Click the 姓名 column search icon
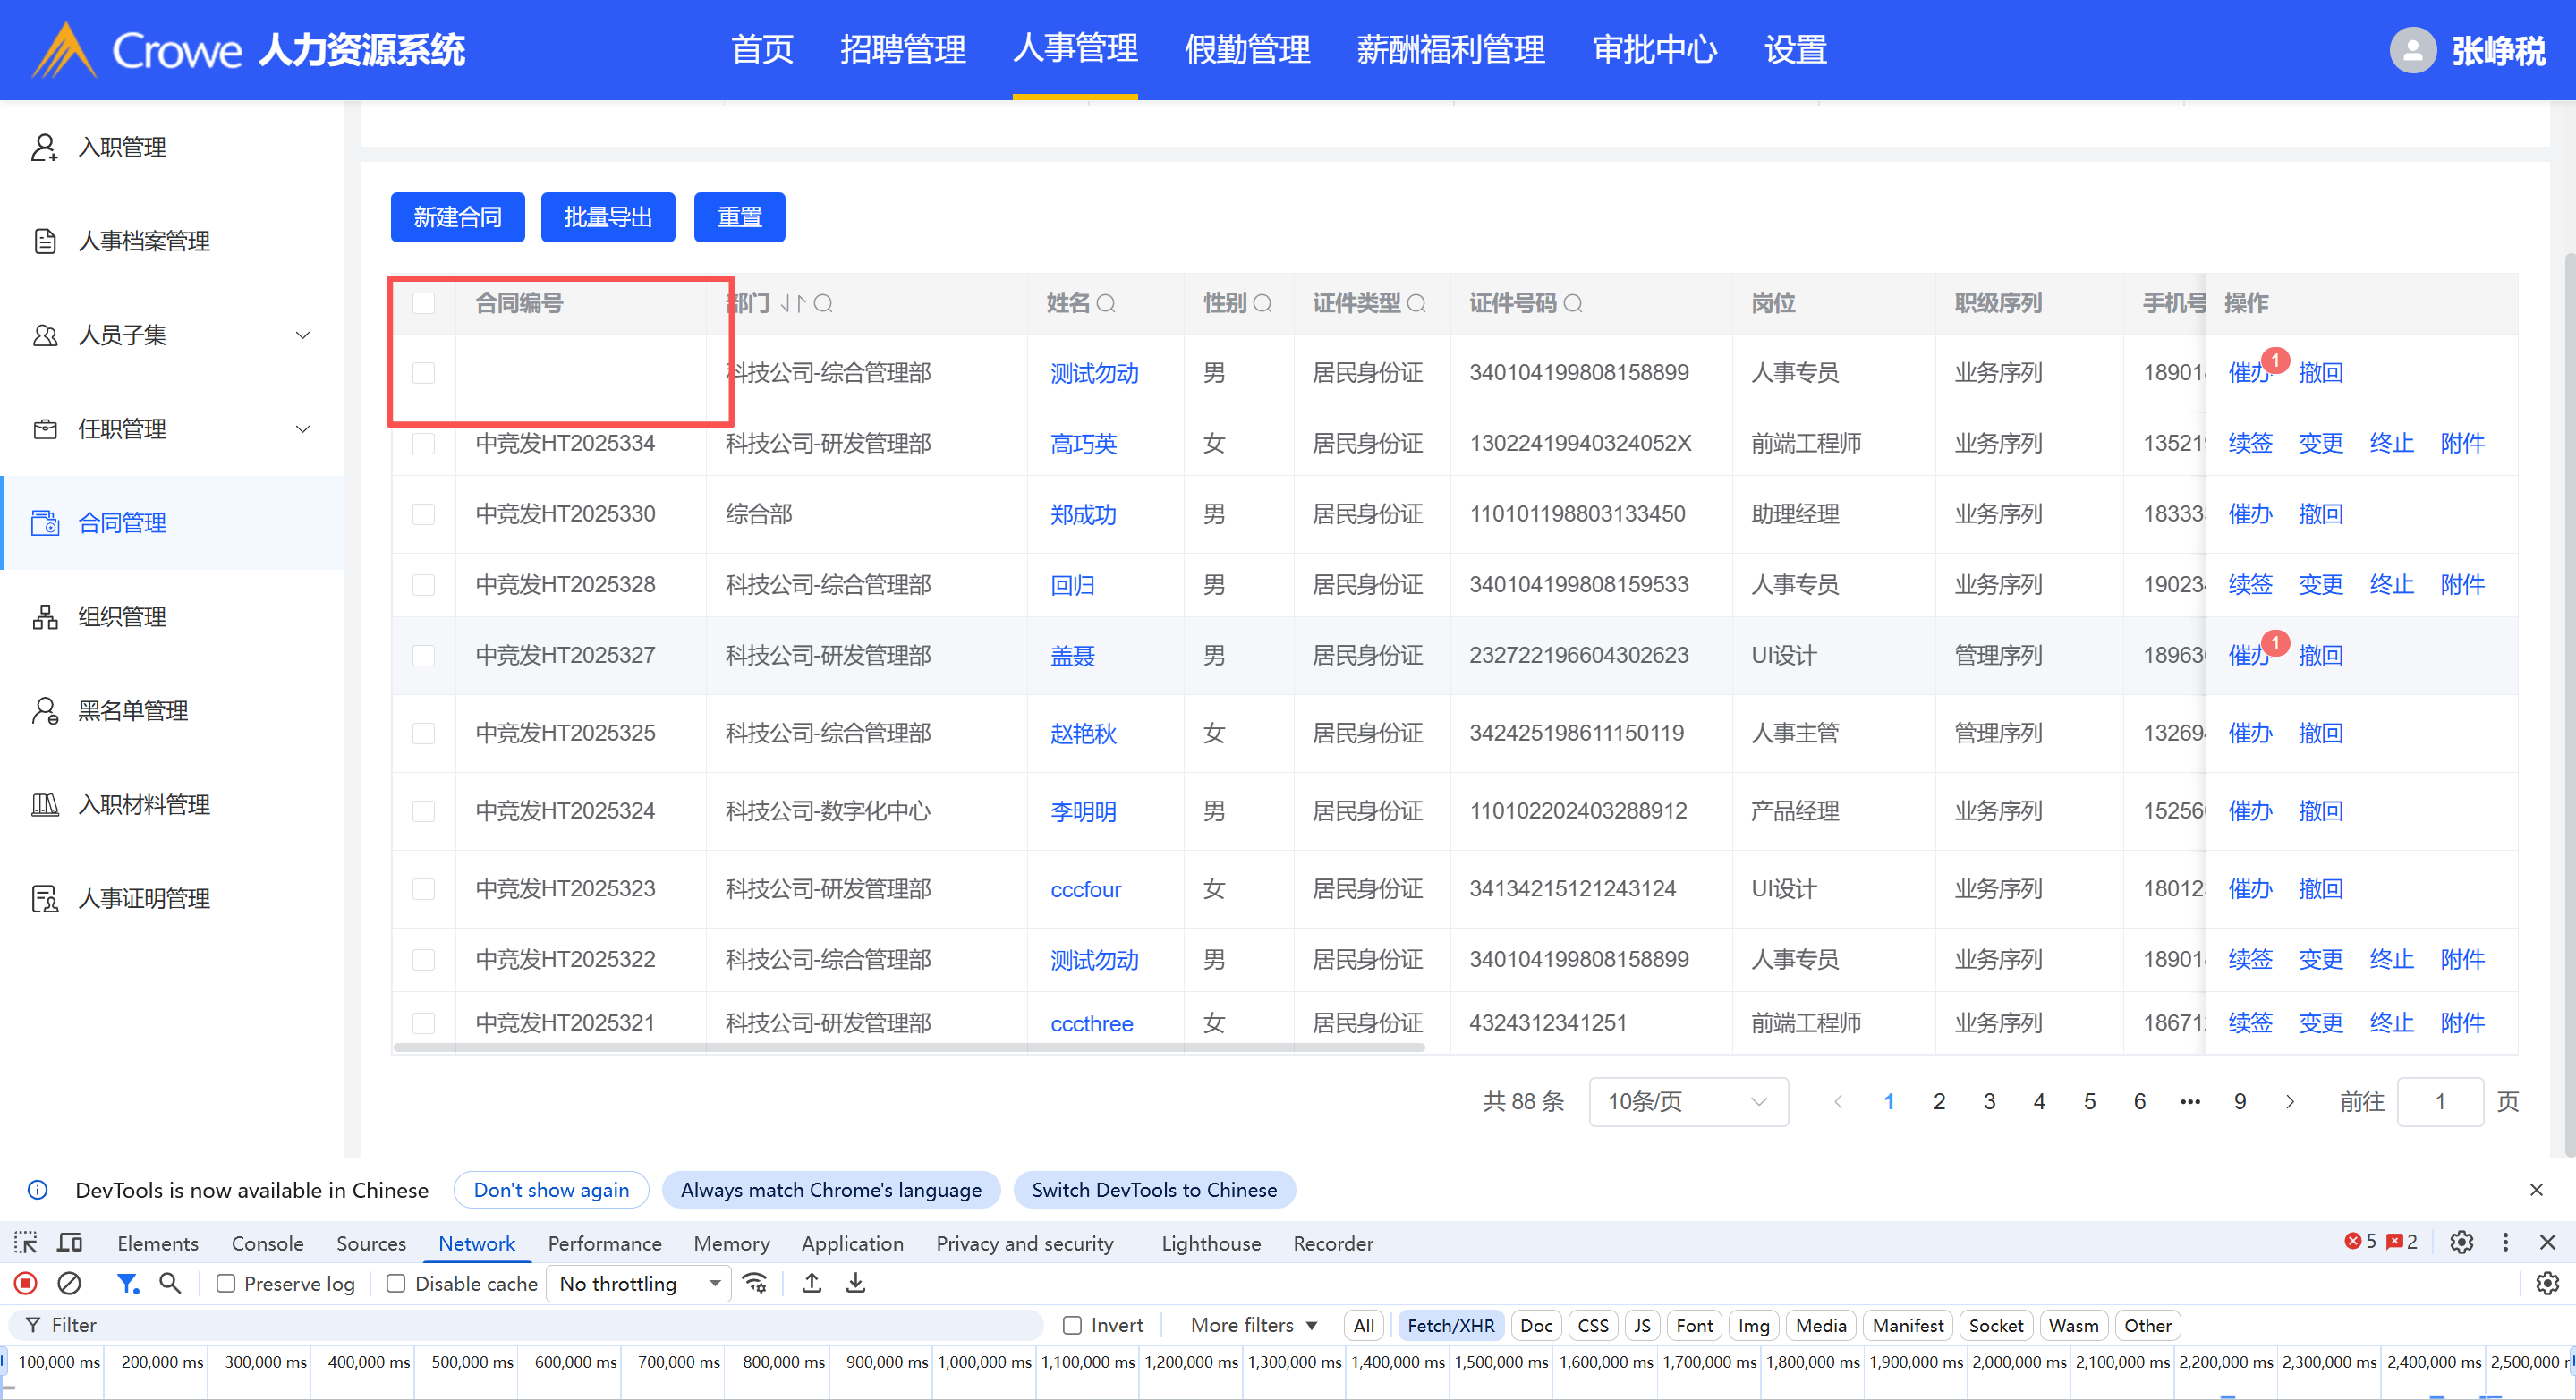This screenshot has height=1400, width=2576. (x=1106, y=303)
